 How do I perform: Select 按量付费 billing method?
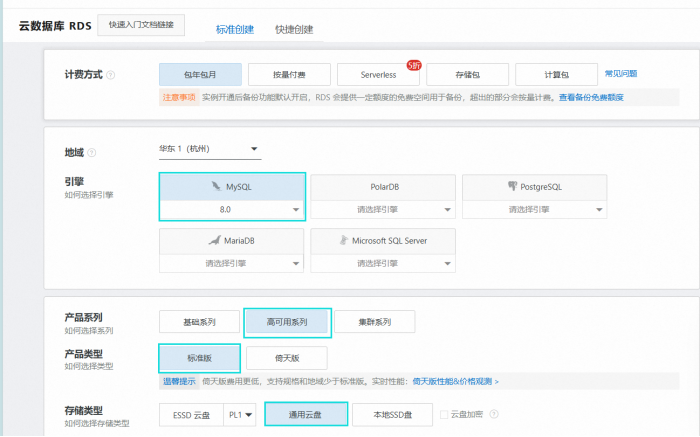coord(289,75)
